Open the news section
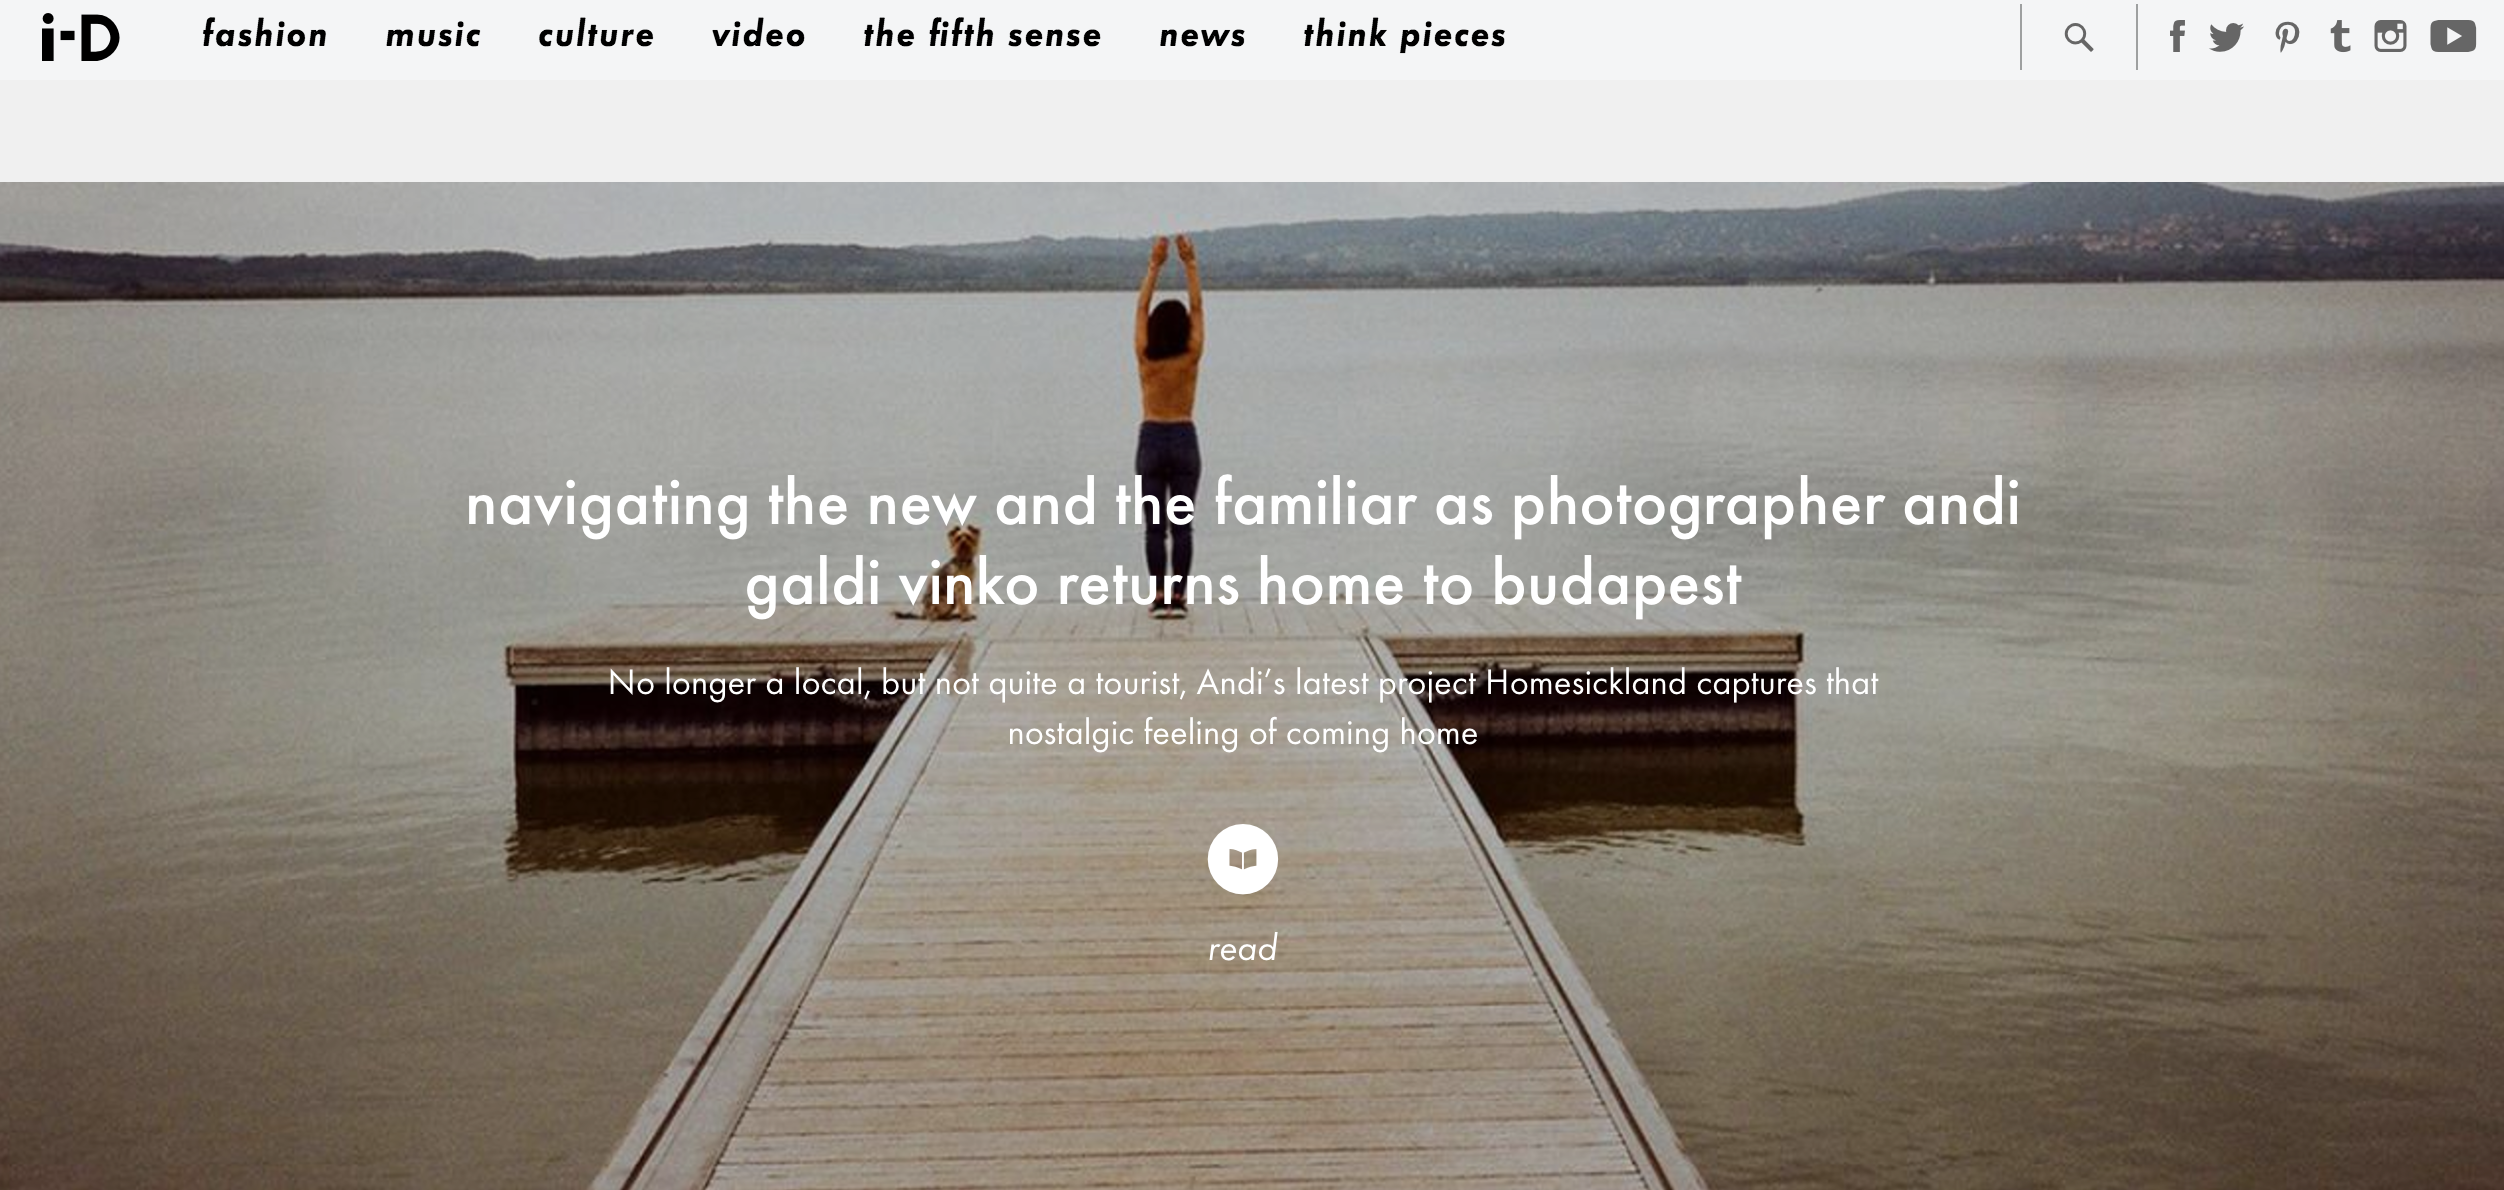 tap(1202, 36)
